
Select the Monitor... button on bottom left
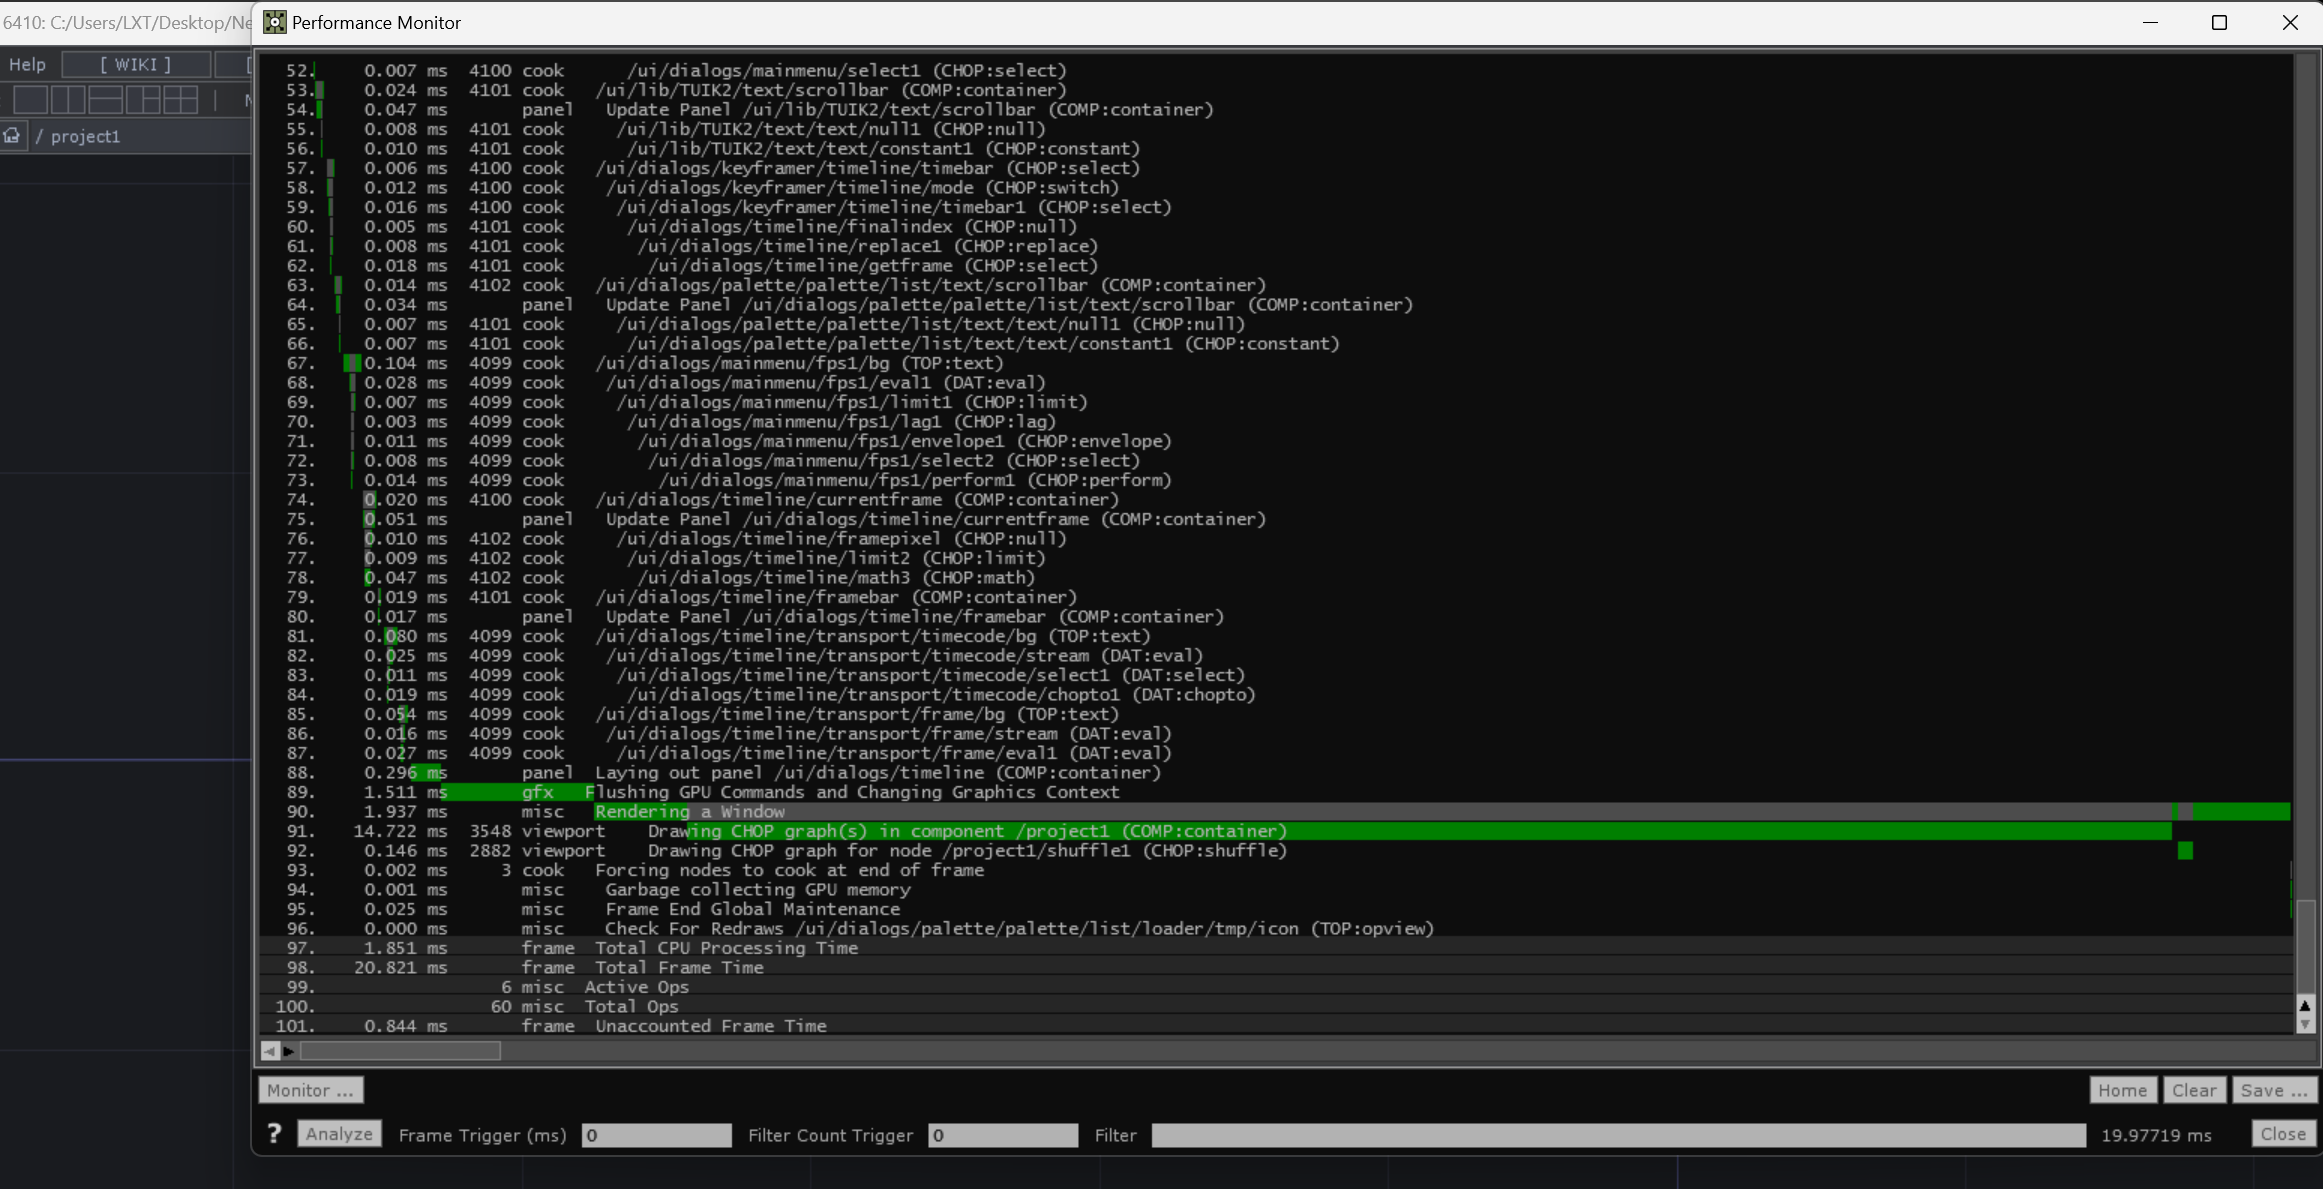click(x=309, y=1089)
